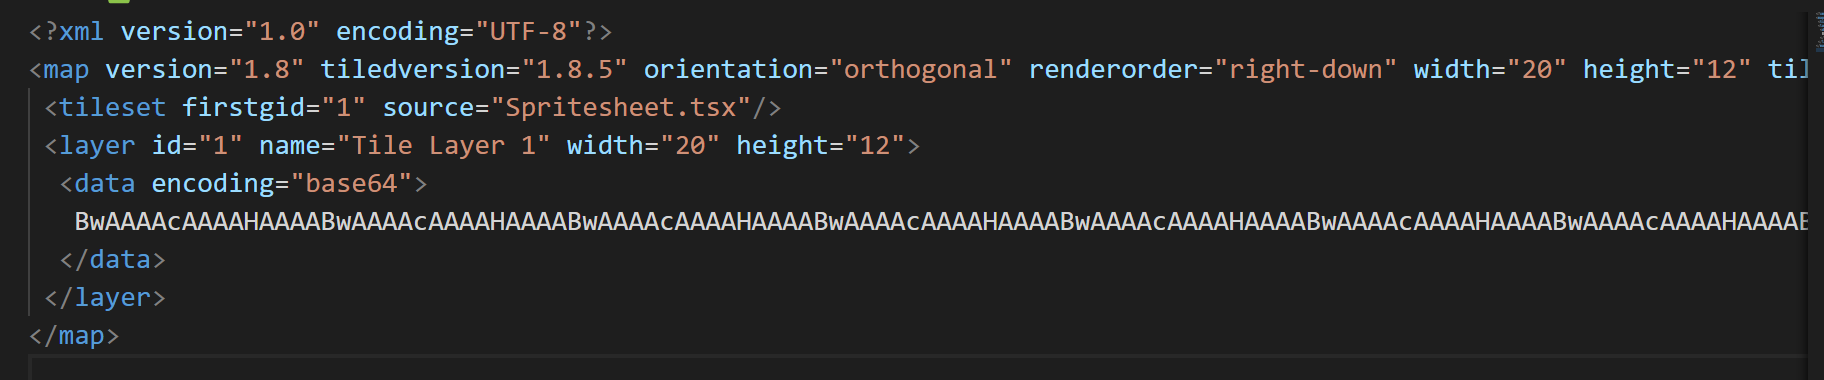Screen dimensions: 1824x380
Task: Click the closing map tag
Action: pyautogui.click(x=74, y=336)
